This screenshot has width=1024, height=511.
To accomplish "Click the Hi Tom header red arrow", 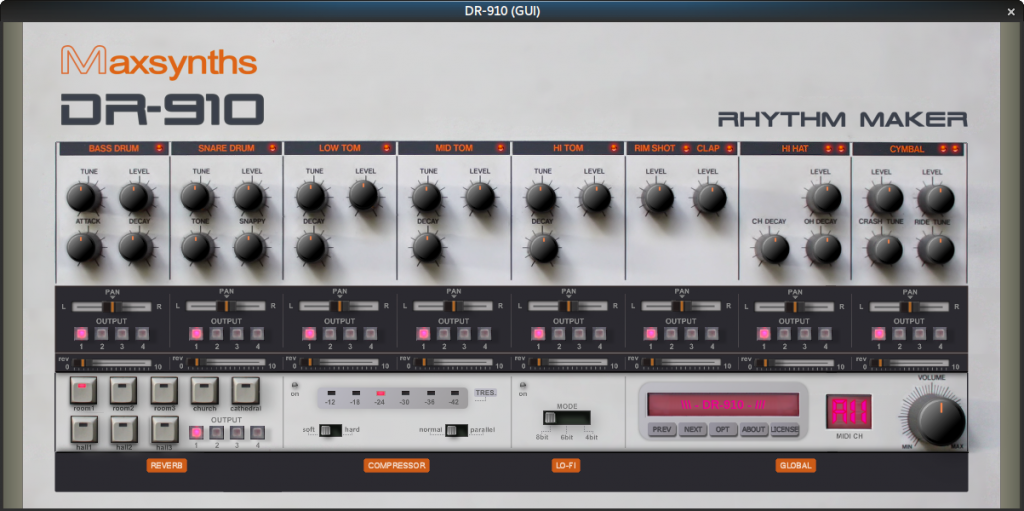I will coord(614,148).
